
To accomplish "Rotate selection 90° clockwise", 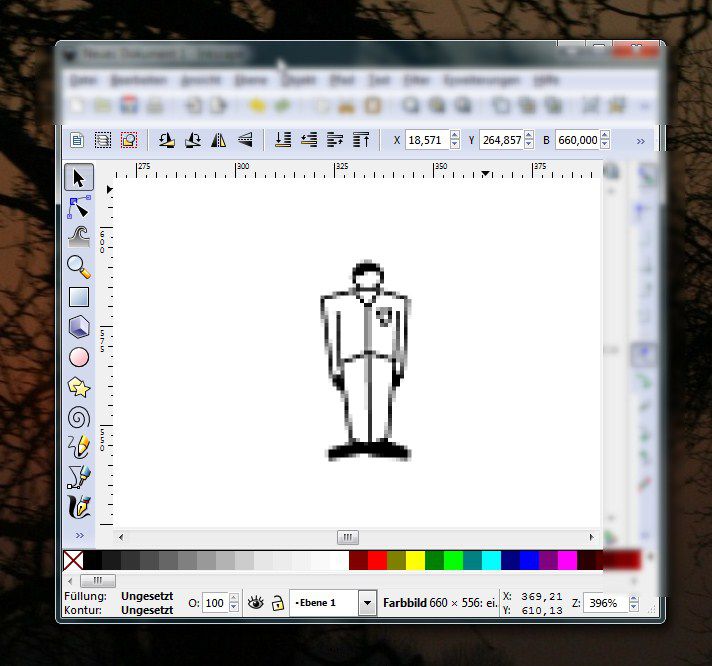I will pos(193,140).
